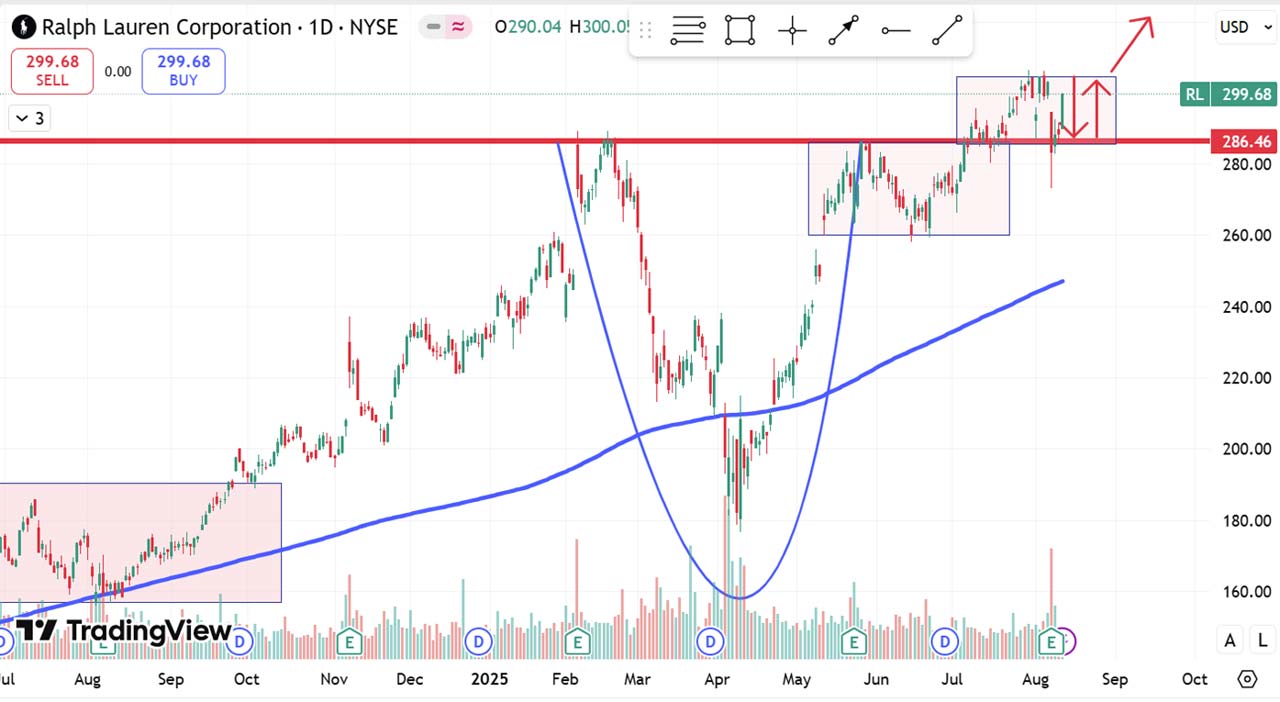Click the Ralph Lauren Corporation symbol title
Viewport: 1280px width, 702px height.
click(169, 27)
